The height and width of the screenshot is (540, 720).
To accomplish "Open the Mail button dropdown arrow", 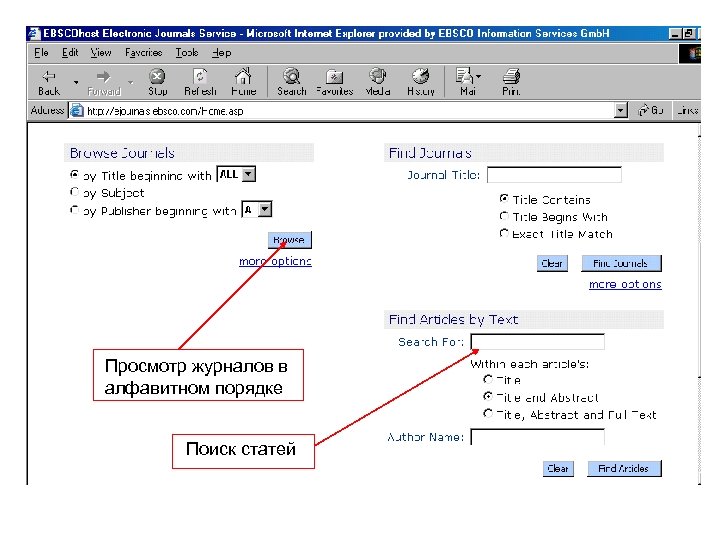I will tap(478, 76).
